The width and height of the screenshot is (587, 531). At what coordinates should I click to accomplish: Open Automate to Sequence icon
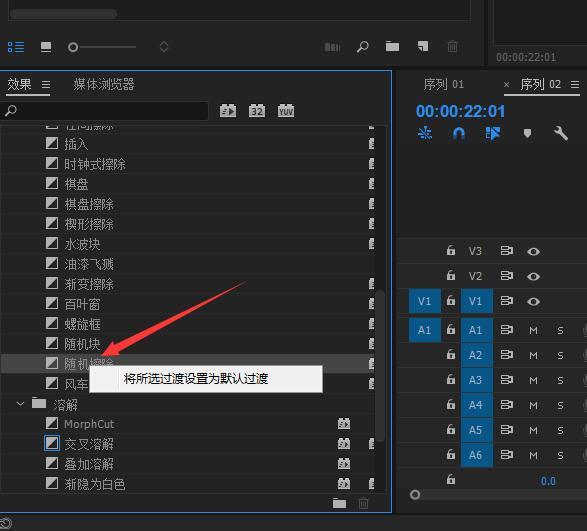pos(332,47)
